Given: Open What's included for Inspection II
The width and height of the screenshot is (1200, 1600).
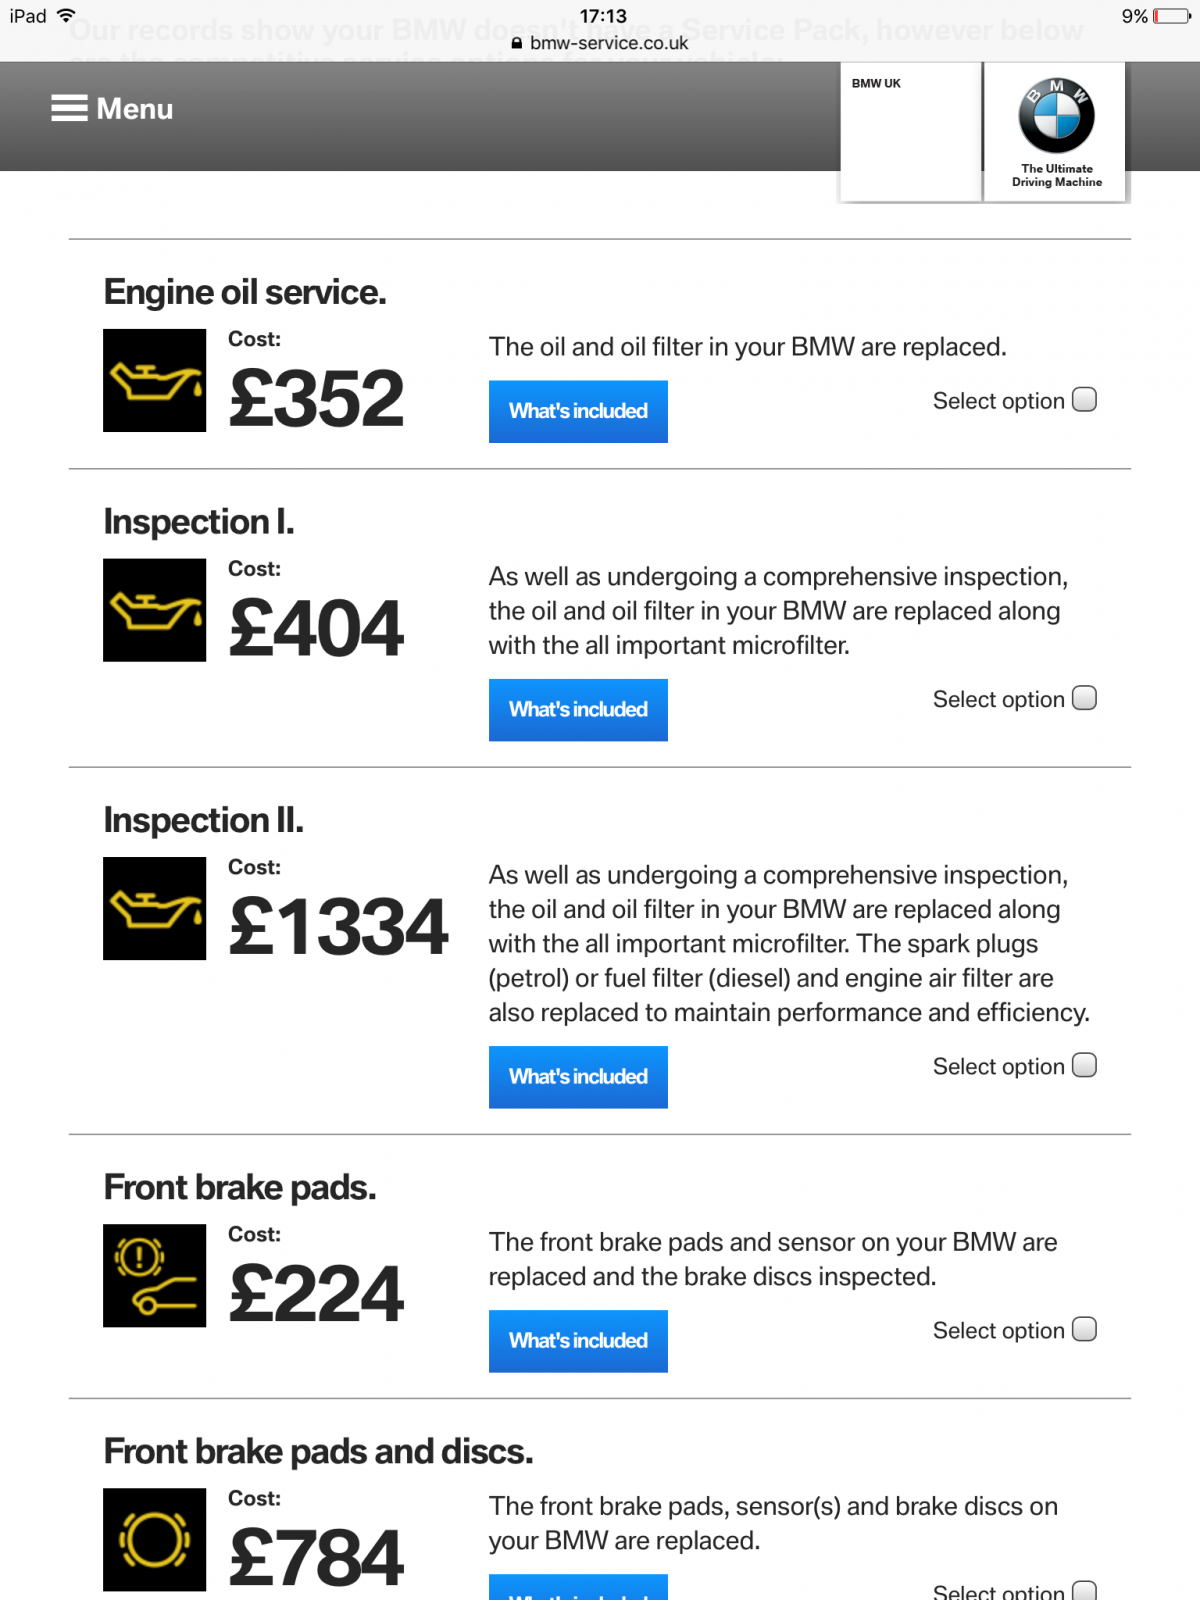Looking at the screenshot, I should click(578, 1077).
